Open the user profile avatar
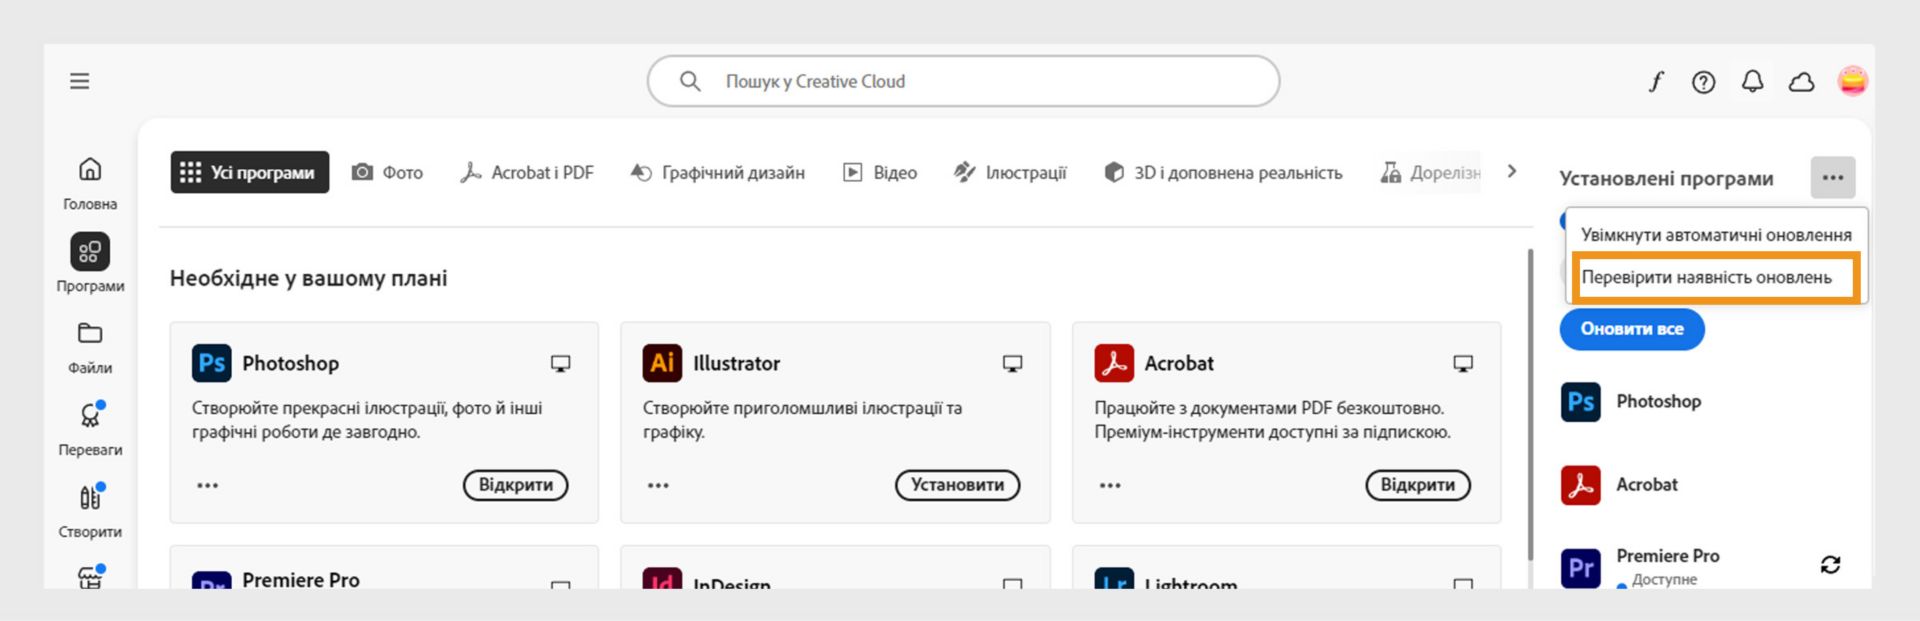This screenshot has width=1920, height=621. point(1852,81)
